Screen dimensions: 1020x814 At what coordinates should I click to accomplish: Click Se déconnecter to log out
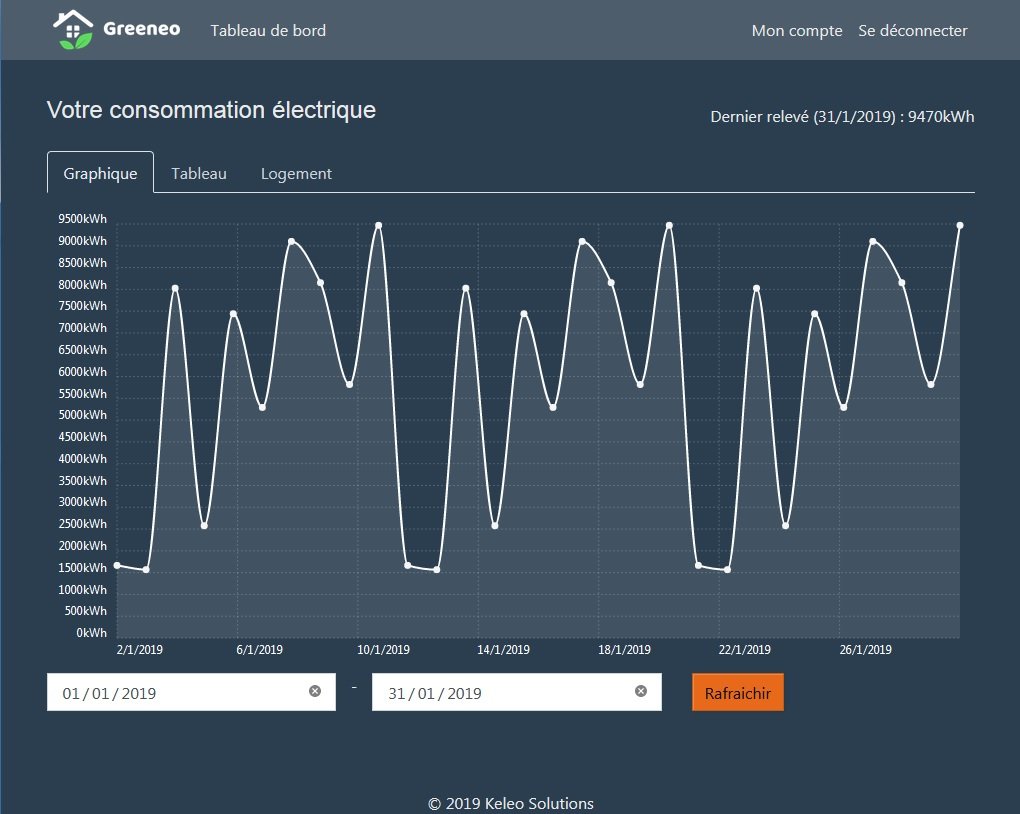[x=913, y=31]
